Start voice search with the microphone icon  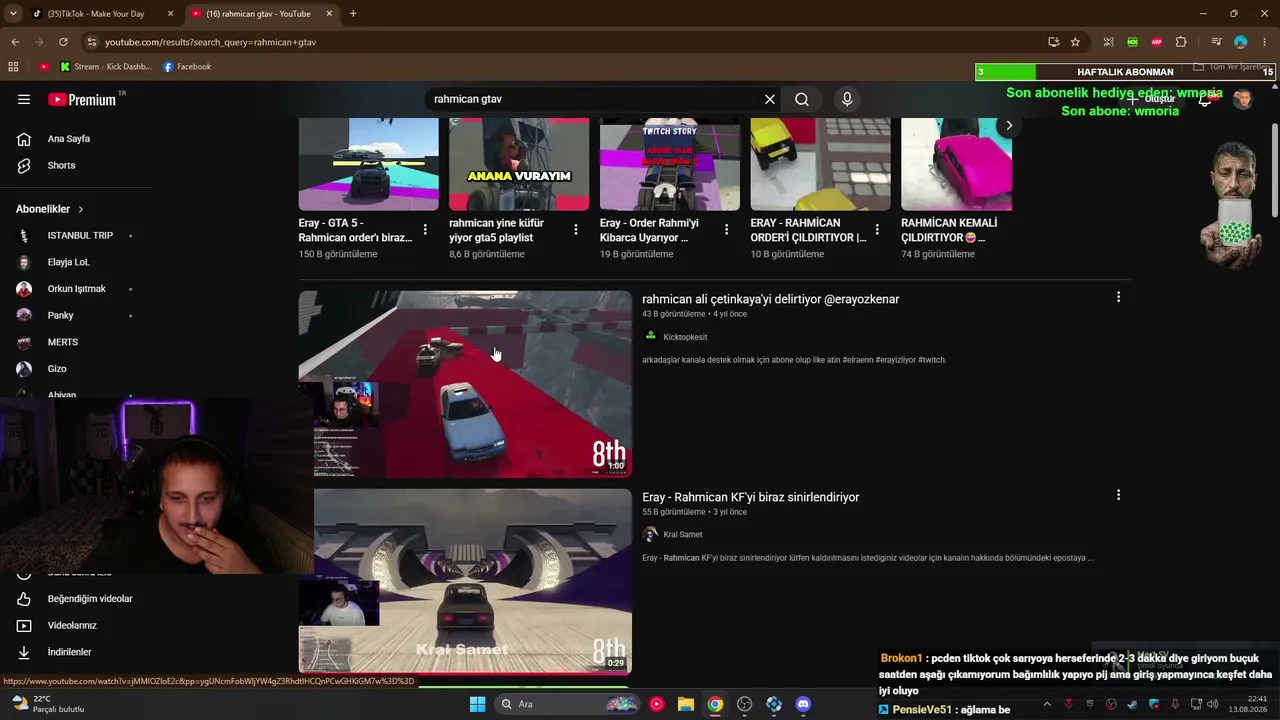pos(847,99)
